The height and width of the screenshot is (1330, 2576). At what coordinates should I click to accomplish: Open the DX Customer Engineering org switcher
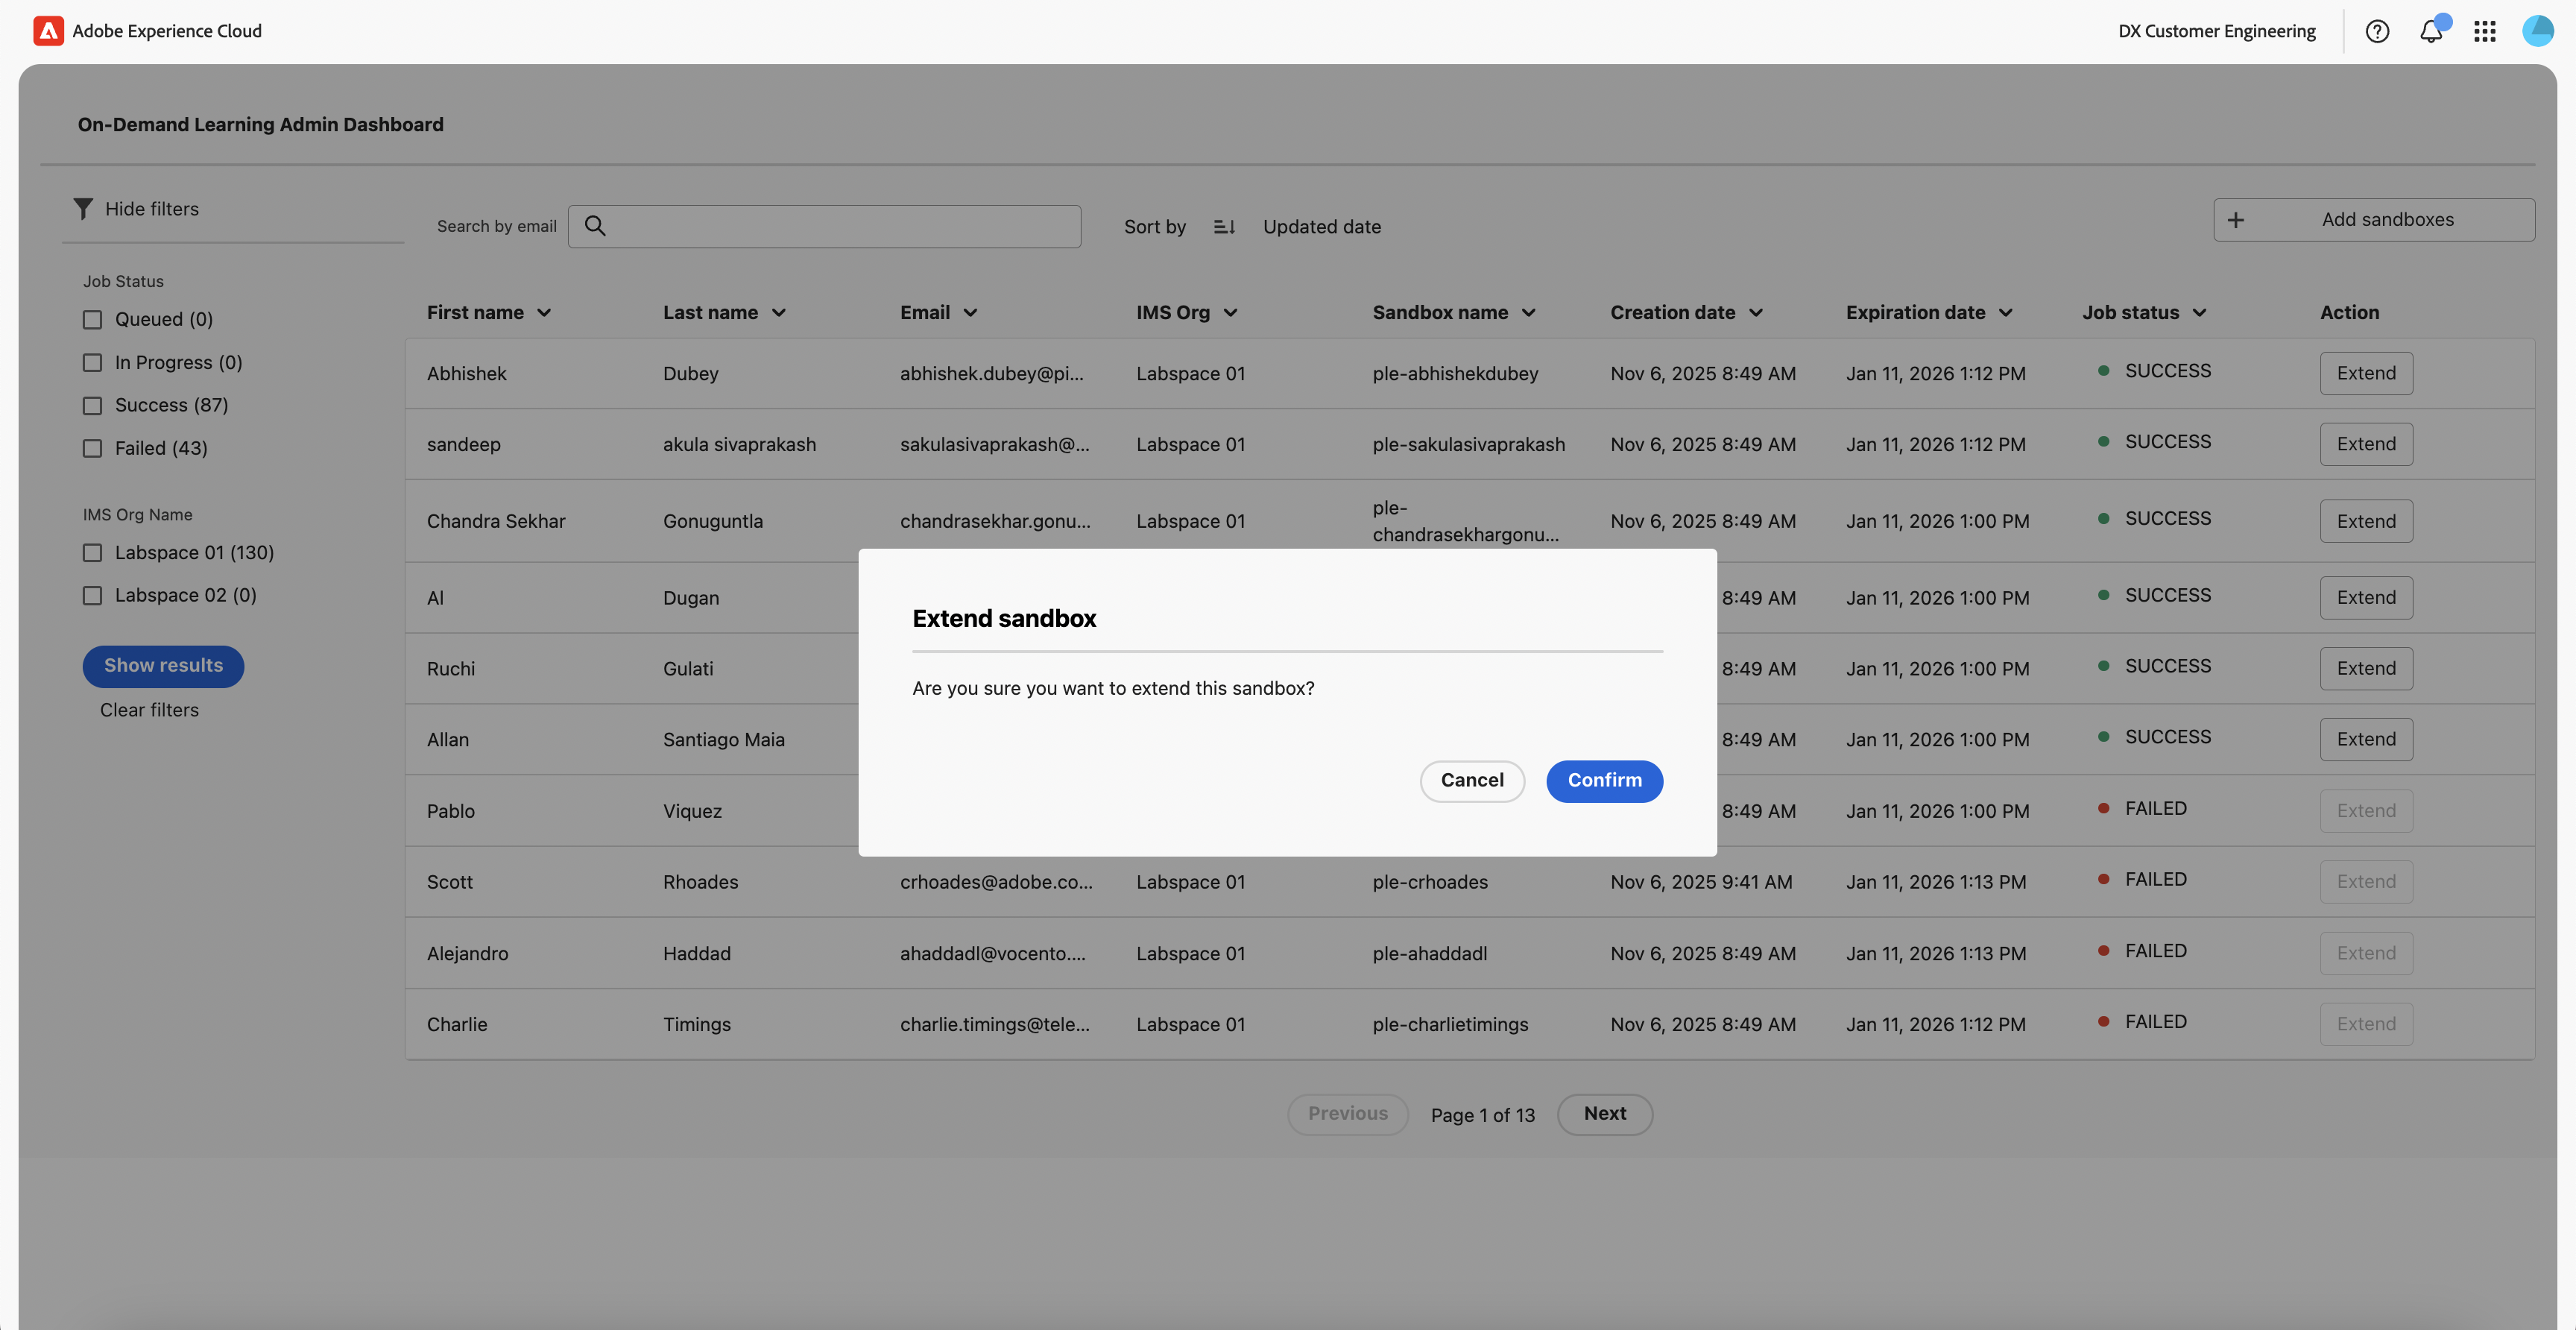pos(2216,31)
